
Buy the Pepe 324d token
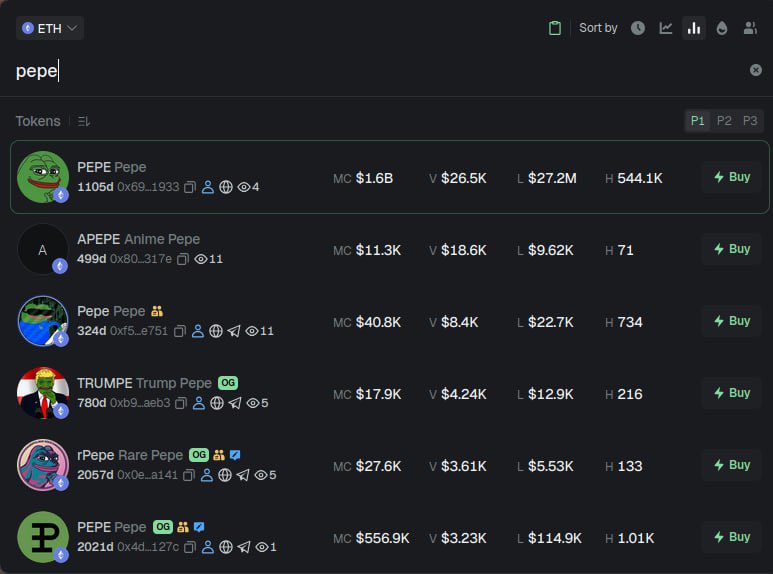pyautogui.click(x=732, y=321)
